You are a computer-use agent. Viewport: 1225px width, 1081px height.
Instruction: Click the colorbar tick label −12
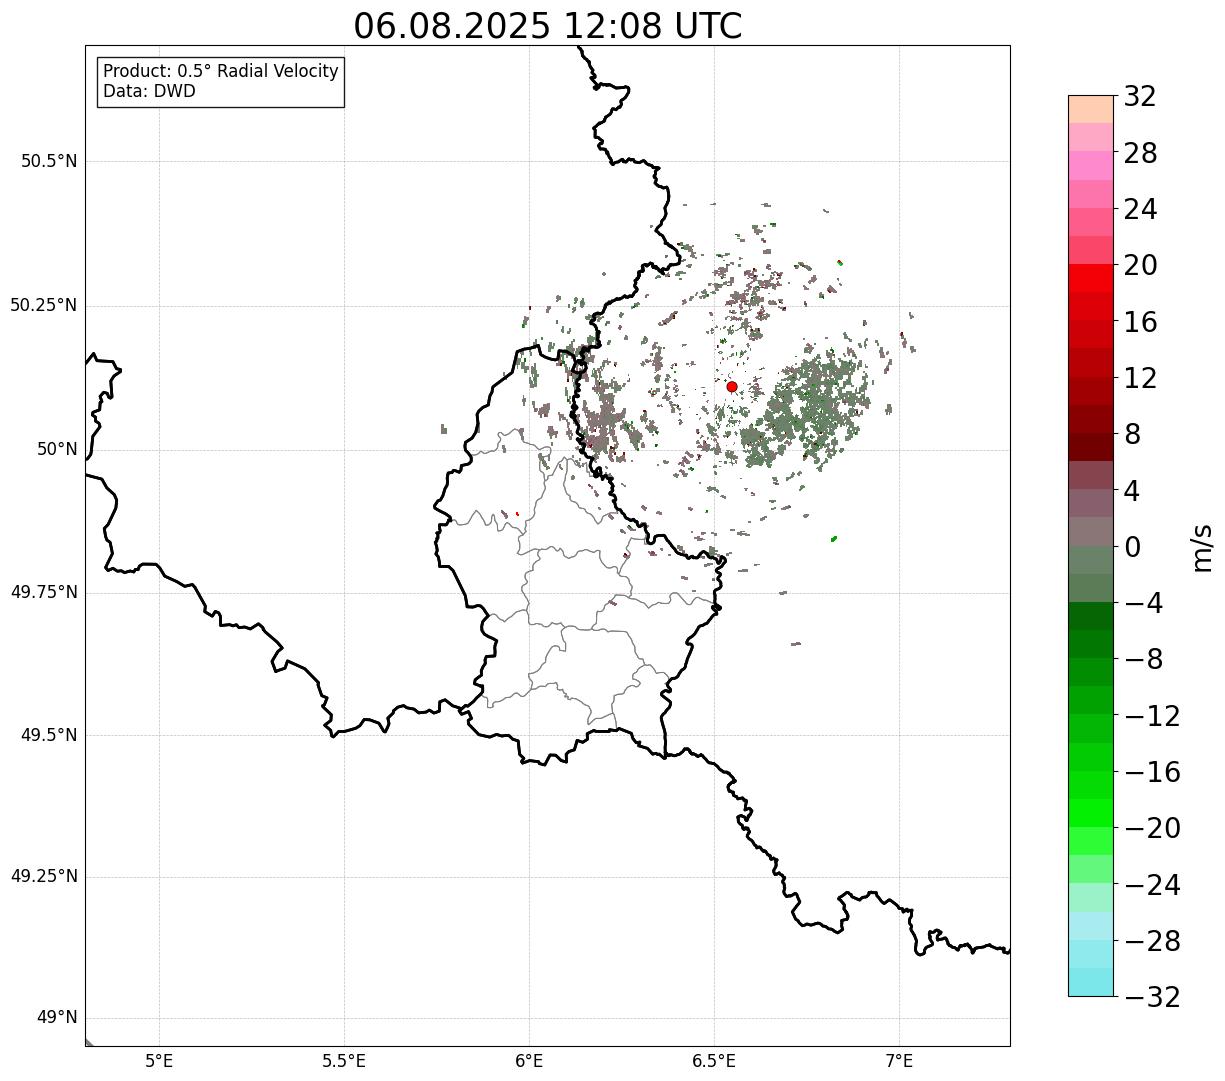[x=1152, y=716]
